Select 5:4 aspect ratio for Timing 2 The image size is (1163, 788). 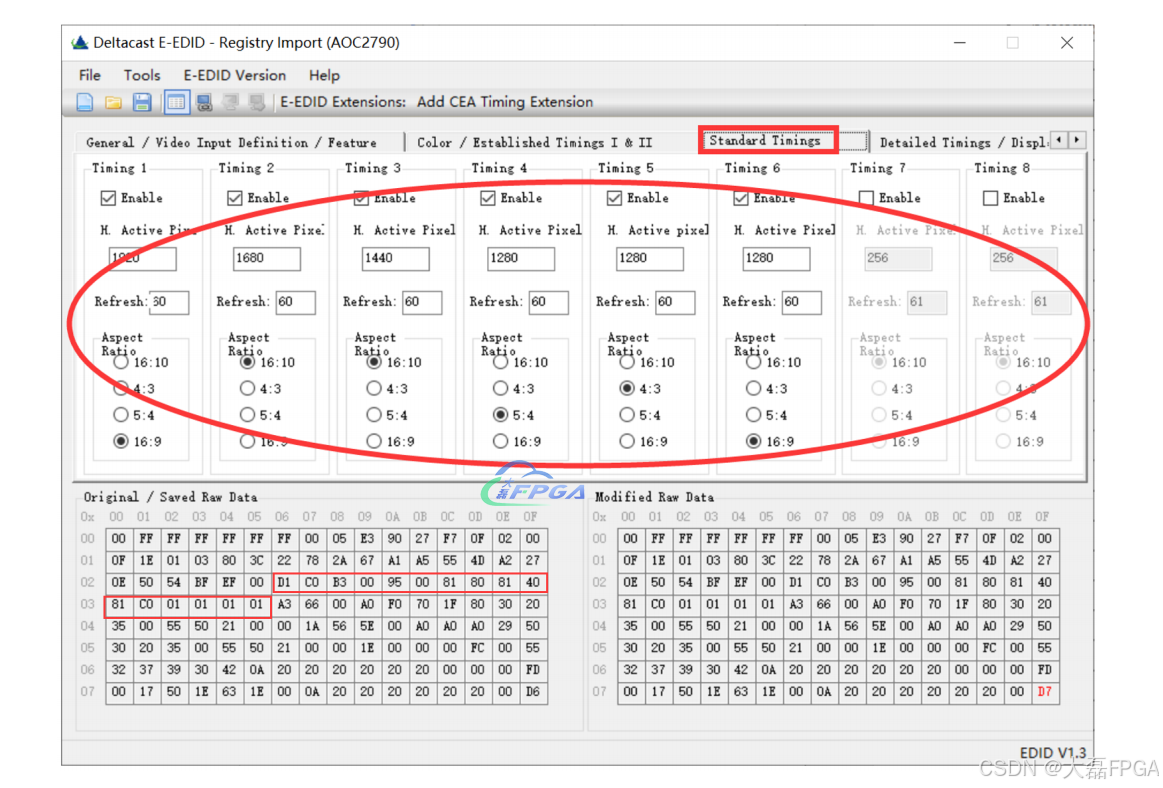pyautogui.click(x=248, y=415)
